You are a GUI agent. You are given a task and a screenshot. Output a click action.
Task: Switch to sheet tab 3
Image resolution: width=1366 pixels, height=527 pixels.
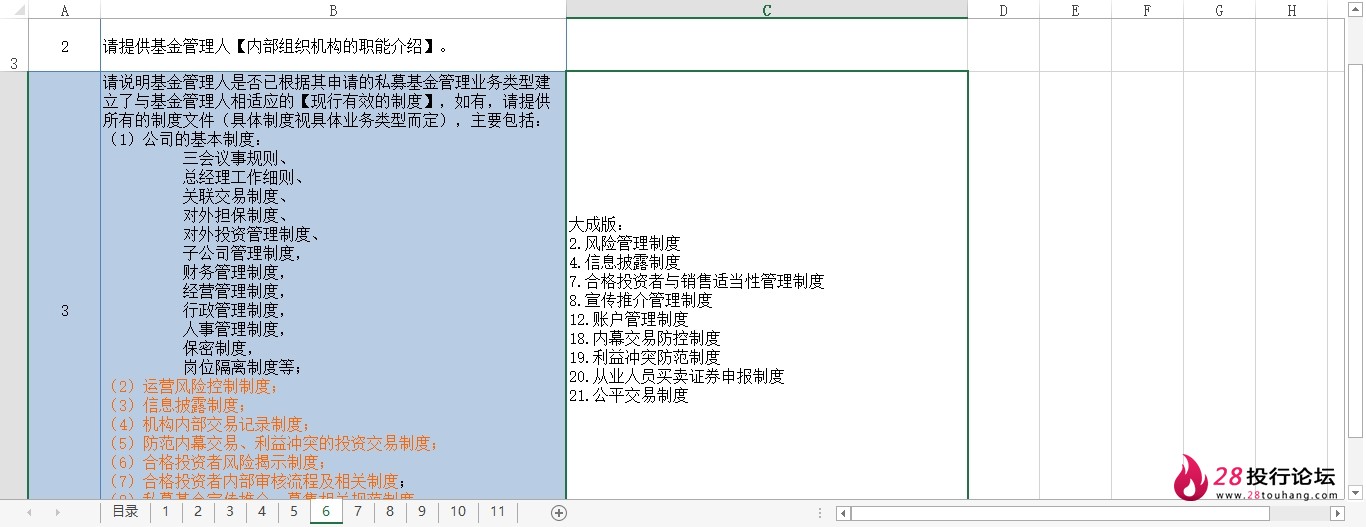click(x=229, y=511)
